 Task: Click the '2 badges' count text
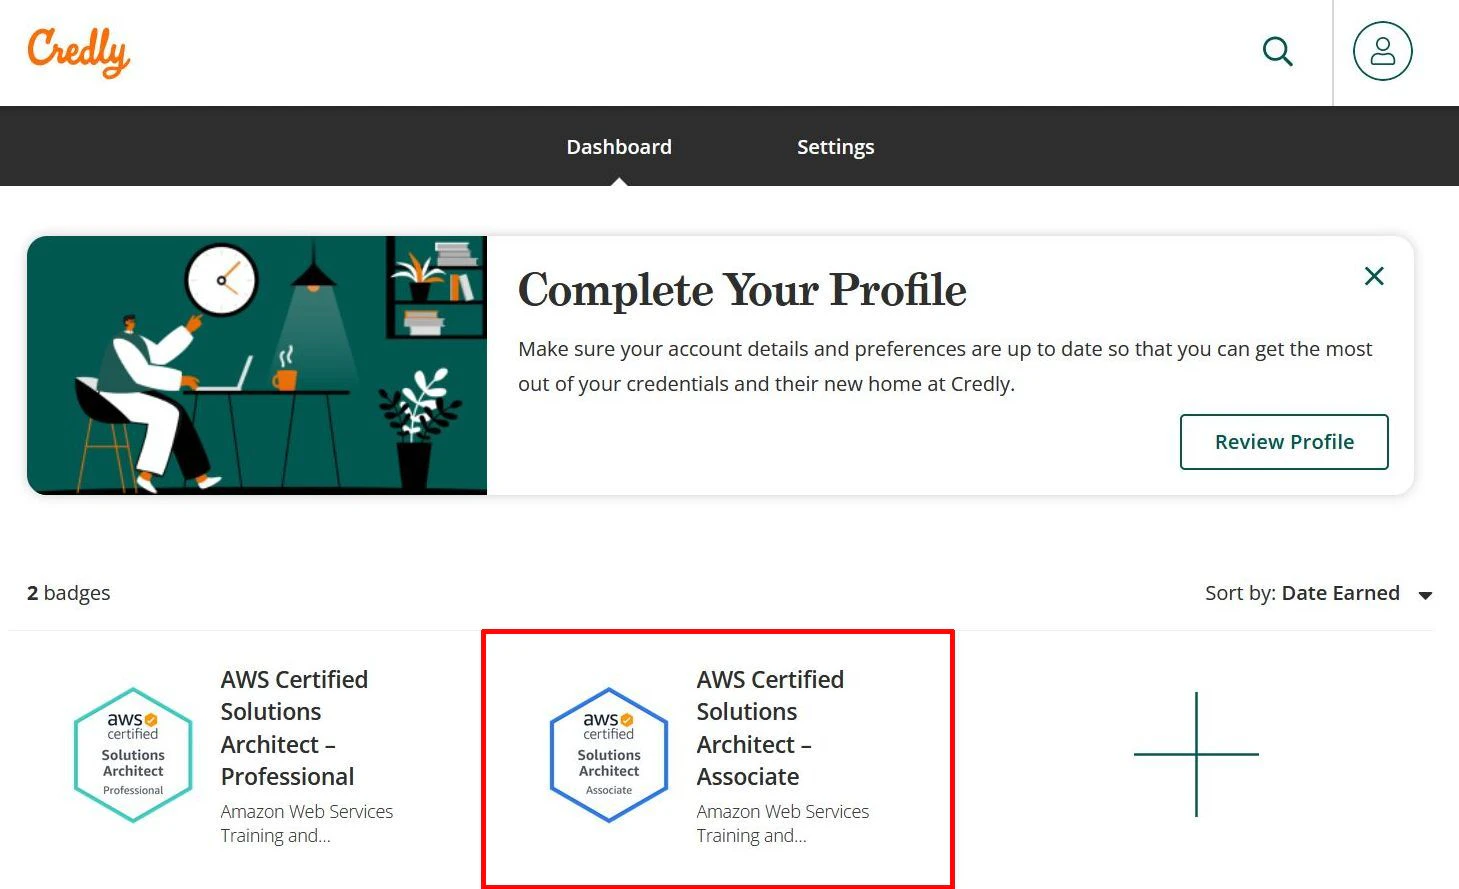69,593
